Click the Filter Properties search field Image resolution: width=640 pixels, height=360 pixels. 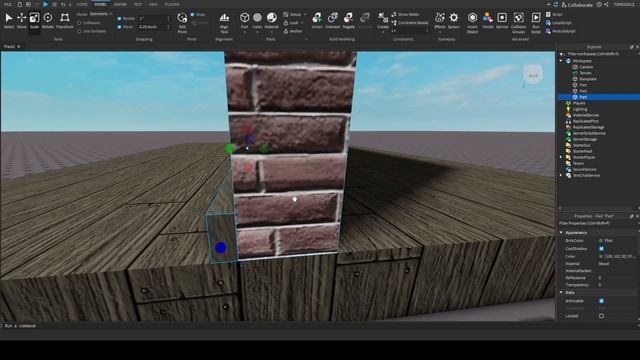point(597,224)
